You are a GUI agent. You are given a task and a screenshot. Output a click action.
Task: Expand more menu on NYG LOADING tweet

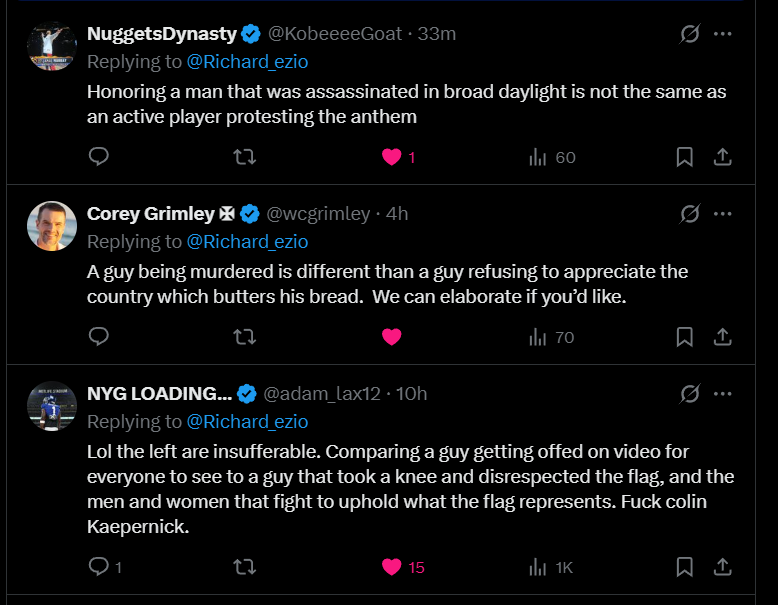tap(723, 394)
